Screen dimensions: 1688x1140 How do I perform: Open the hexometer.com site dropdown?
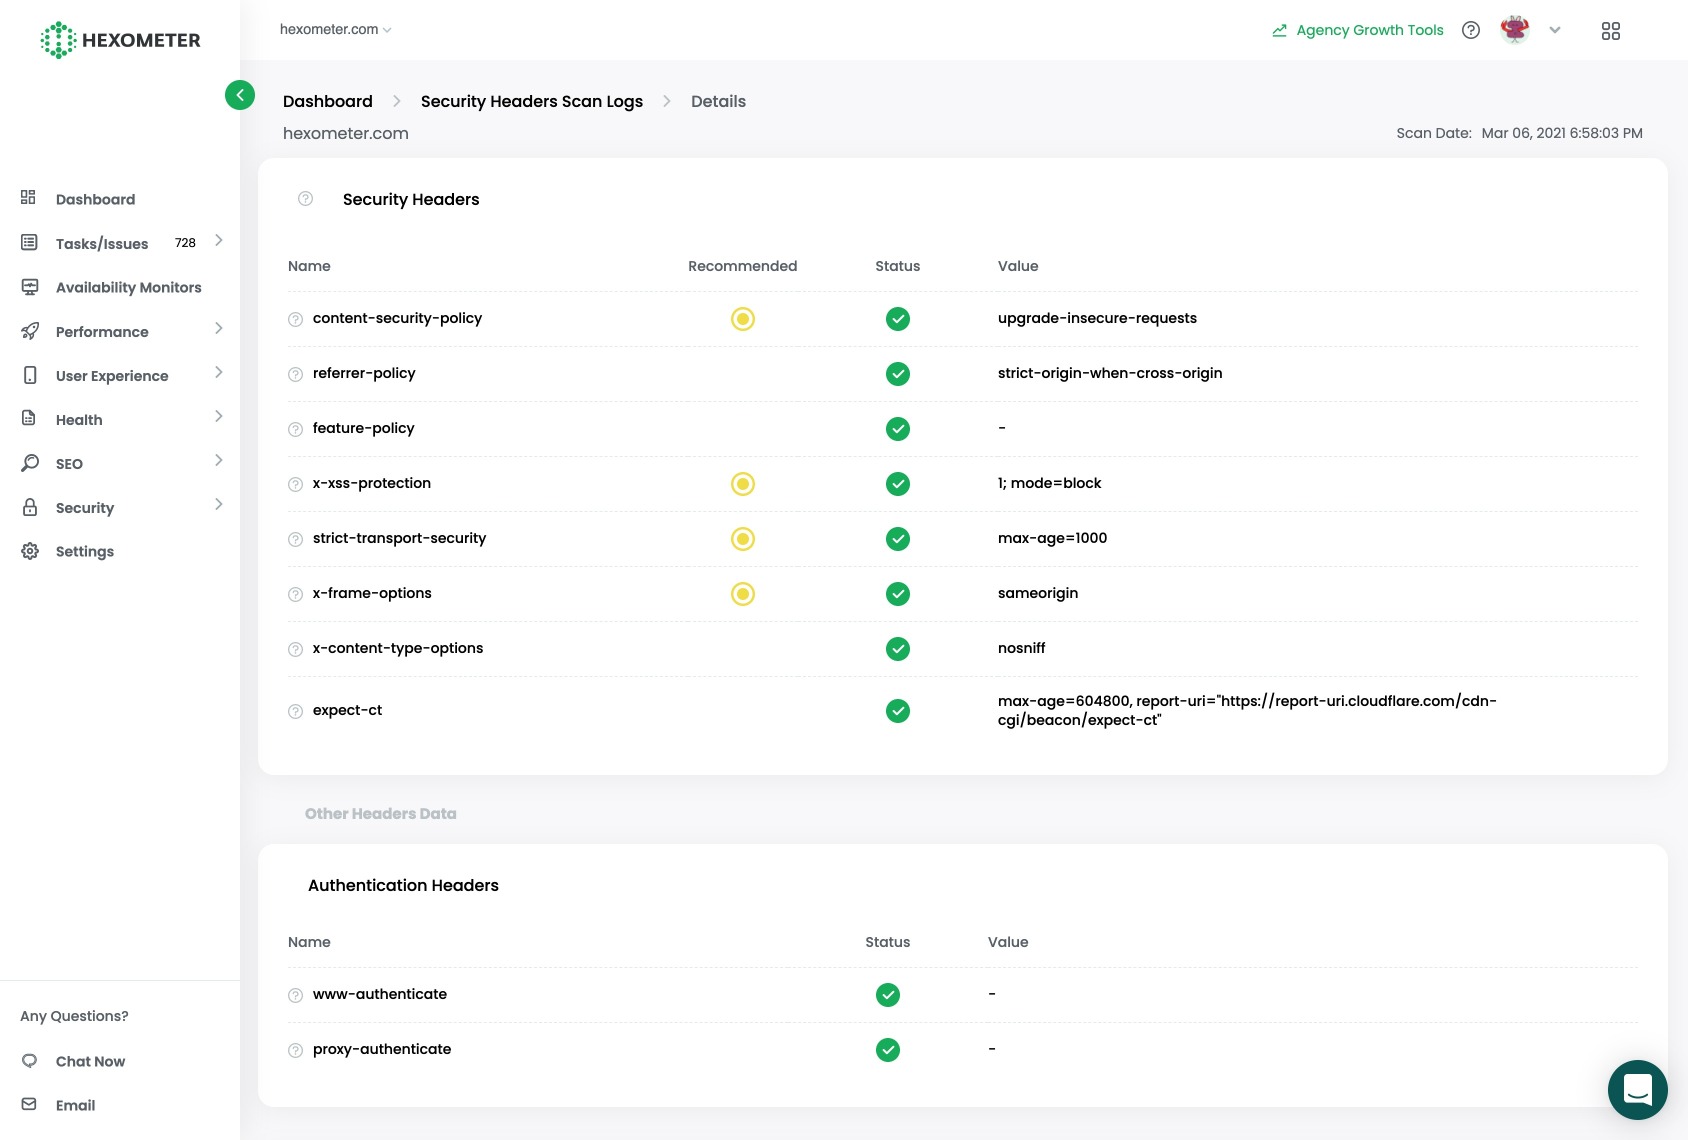click(336, 30)
